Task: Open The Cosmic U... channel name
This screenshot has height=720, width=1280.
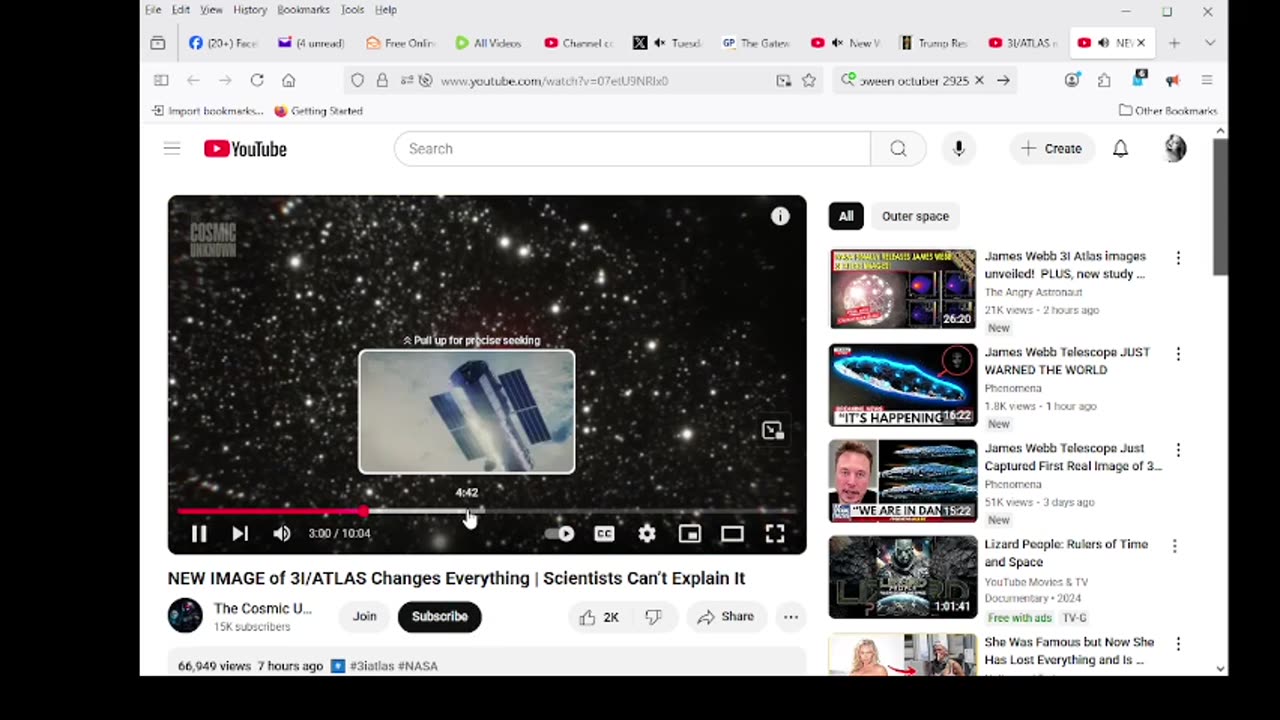Action: point(263,608)
